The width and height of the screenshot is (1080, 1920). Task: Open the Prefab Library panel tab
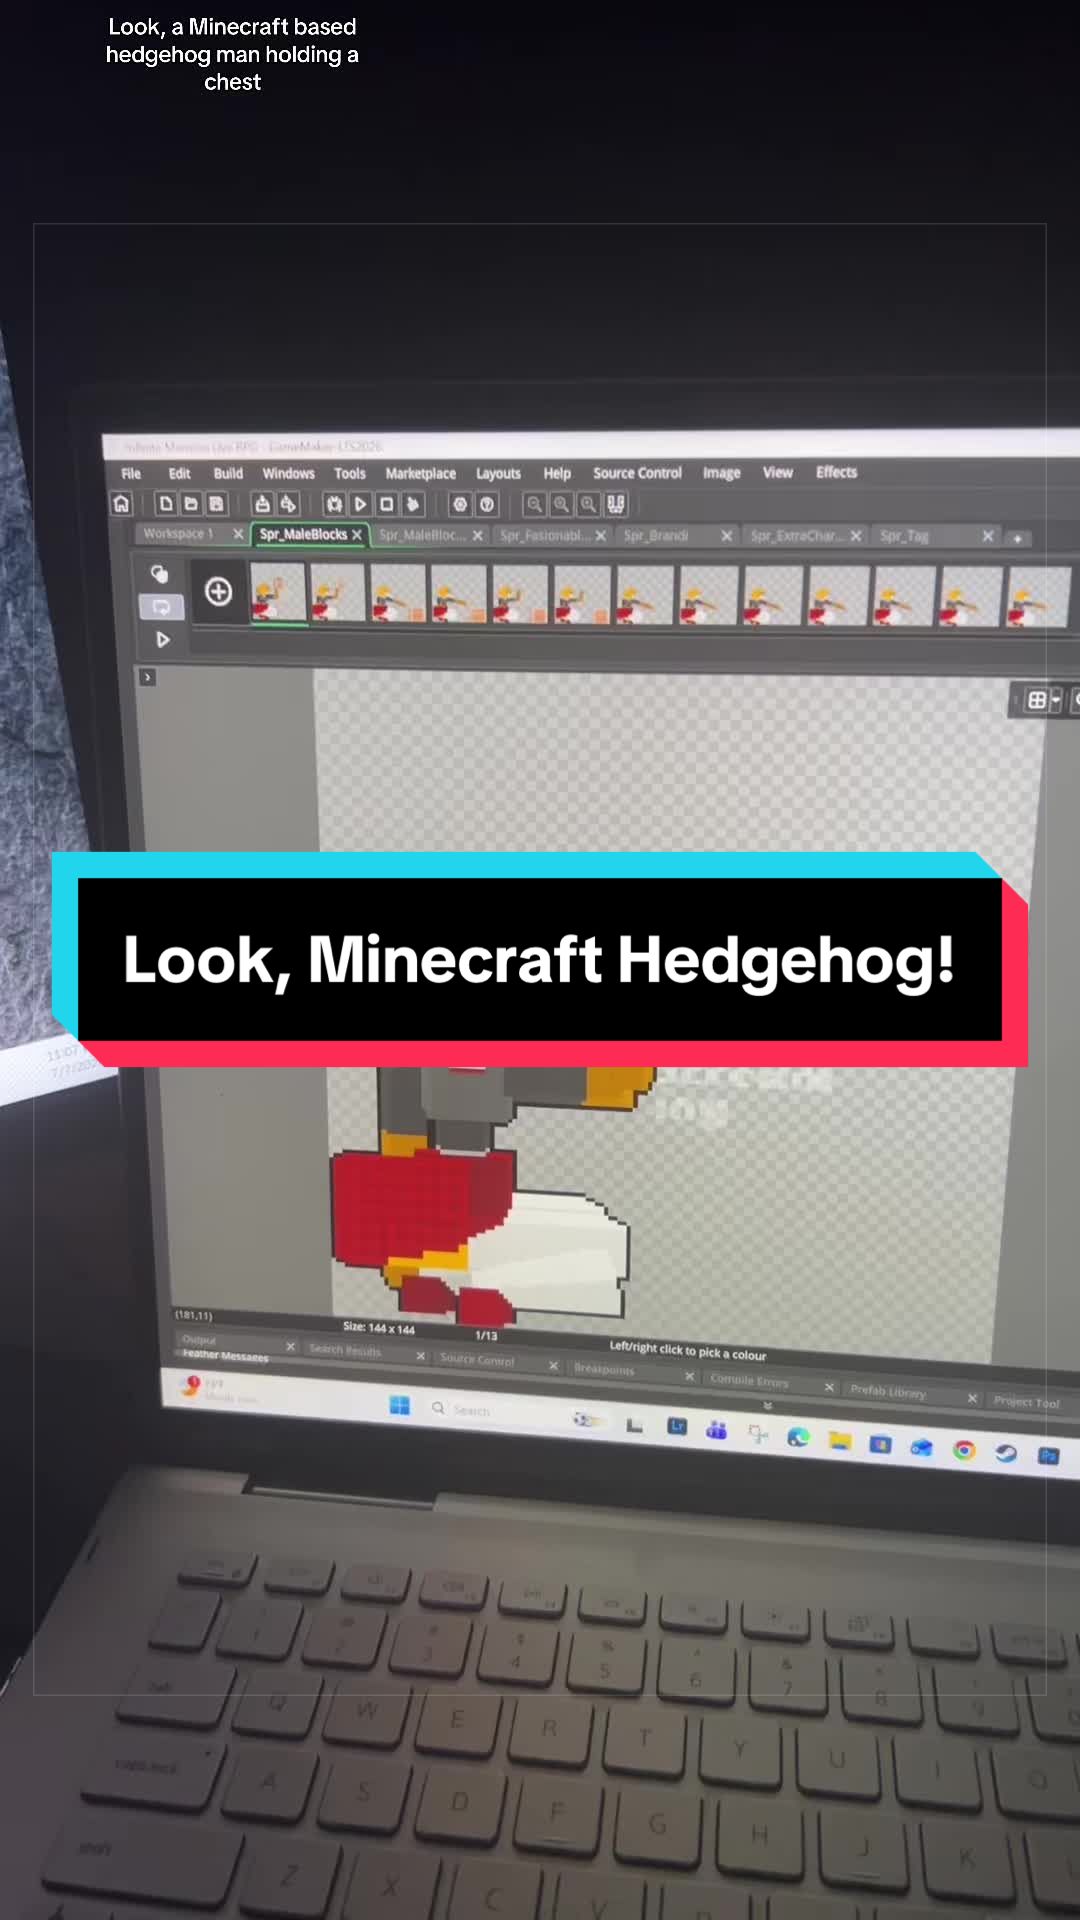[888, 1391]
